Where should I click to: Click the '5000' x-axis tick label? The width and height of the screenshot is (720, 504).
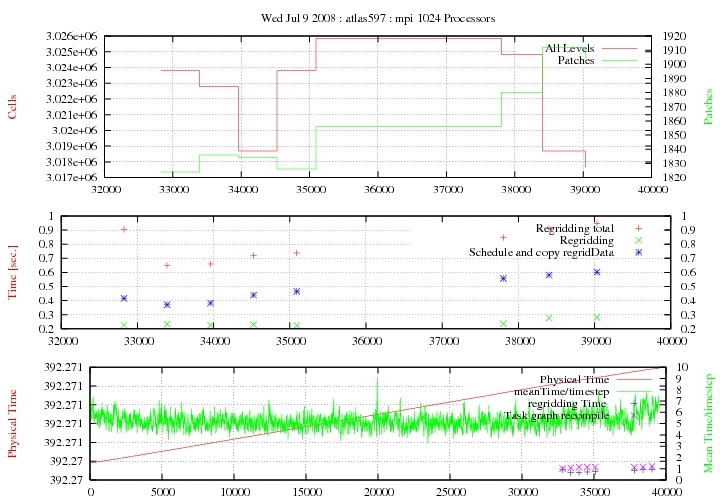pos(163,493)
